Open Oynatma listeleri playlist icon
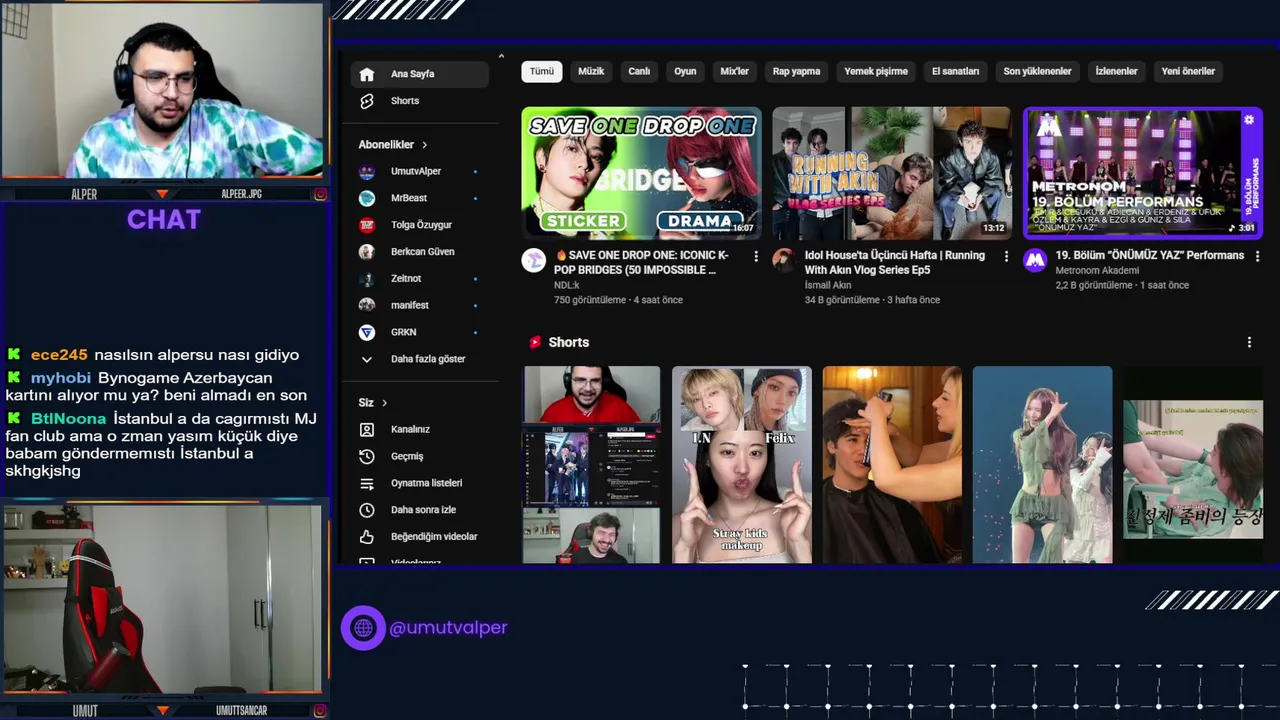 pyautogui.click(x=367, y=483)
